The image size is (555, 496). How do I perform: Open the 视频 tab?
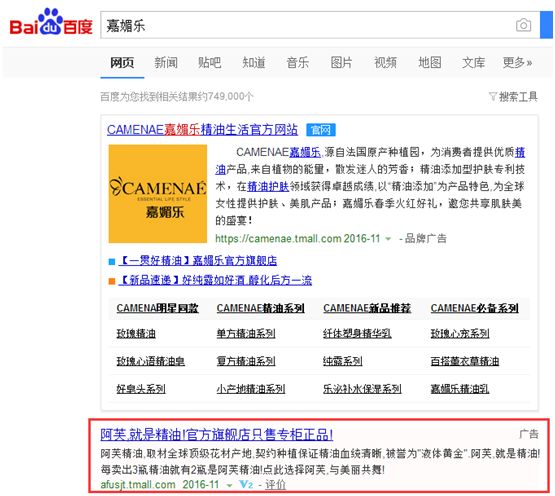click(385, 63)
